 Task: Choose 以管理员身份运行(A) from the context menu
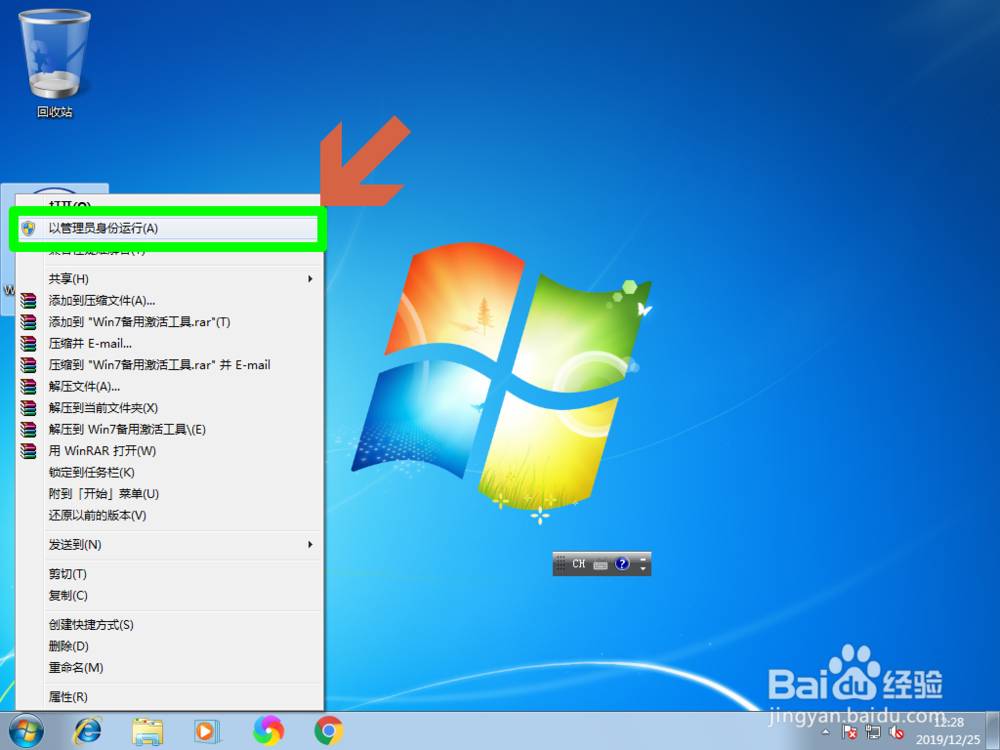[x=168, y=228]
